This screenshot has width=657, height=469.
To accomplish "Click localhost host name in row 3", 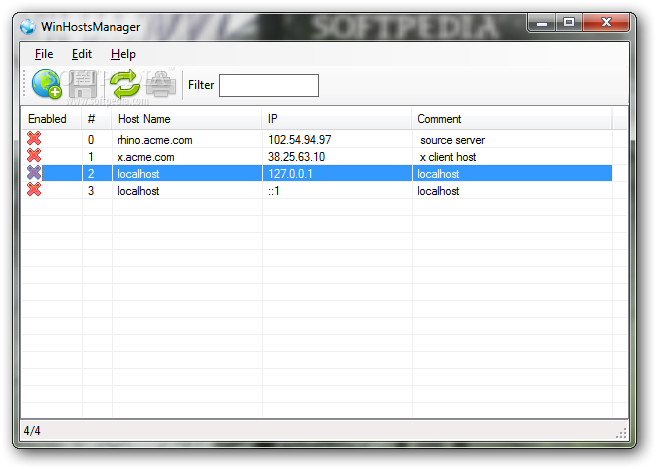I will pyautogui.click(x=138, y=191).
